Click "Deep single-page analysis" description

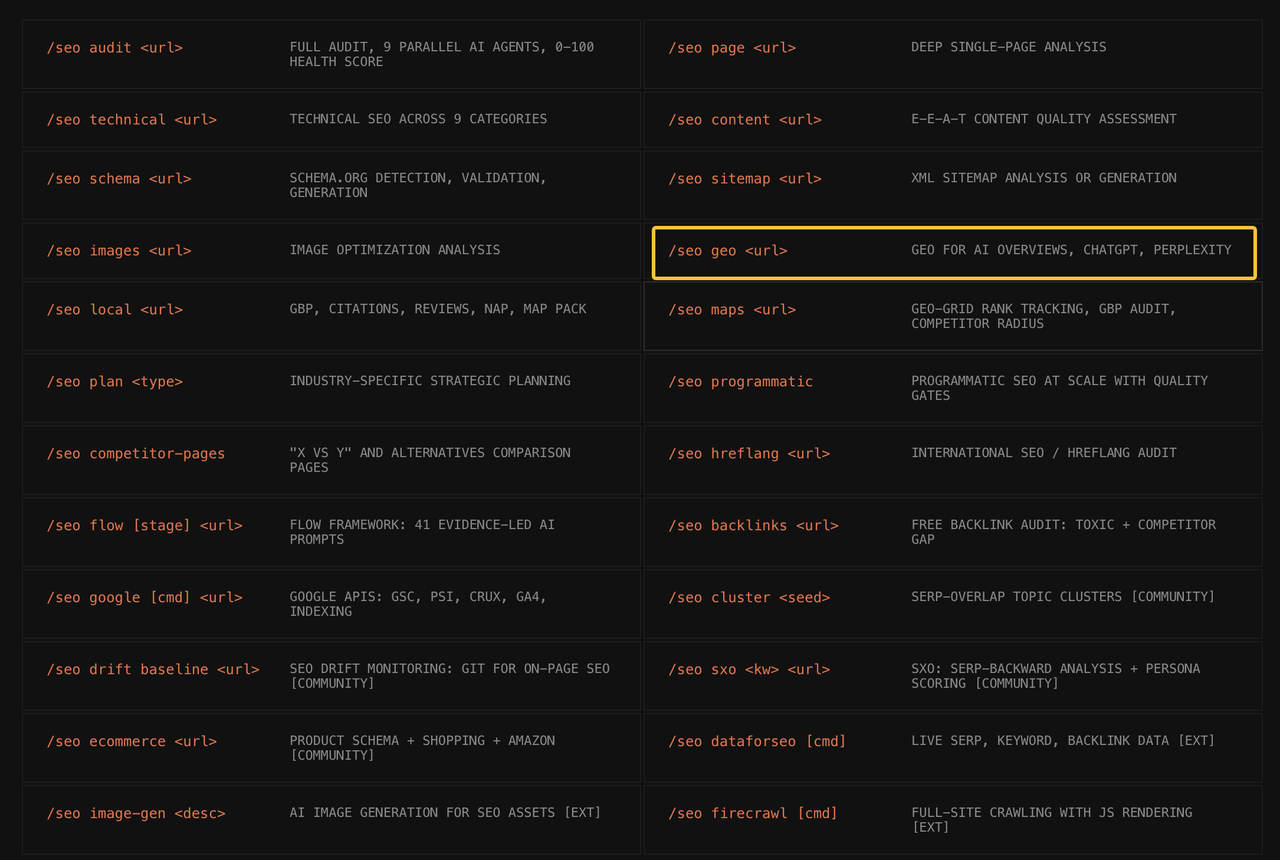(x=1009, y=47)
